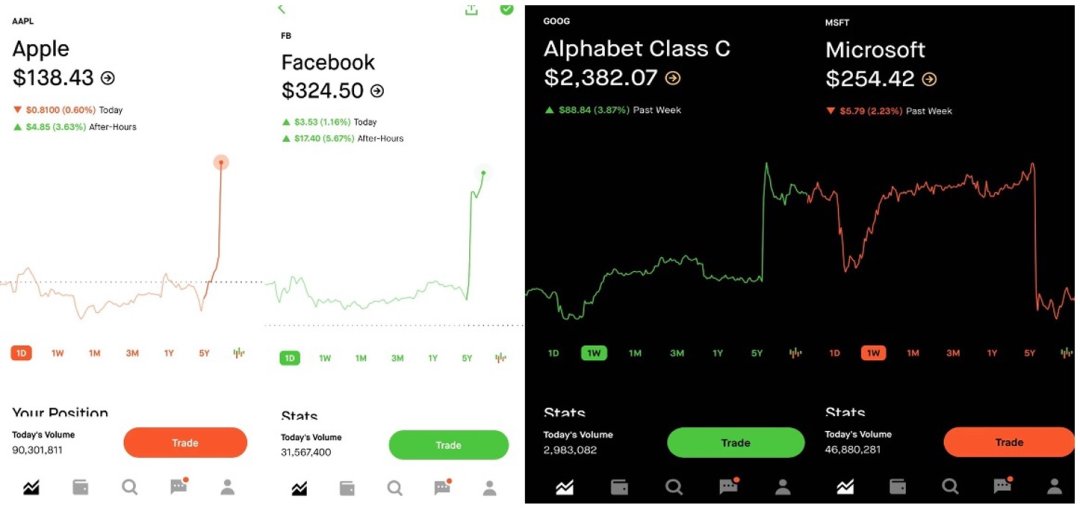The width and height of the screenshot is (1080, 508).
Task: Open messages icon on the Alphabet screen
Action: [728, 487]
